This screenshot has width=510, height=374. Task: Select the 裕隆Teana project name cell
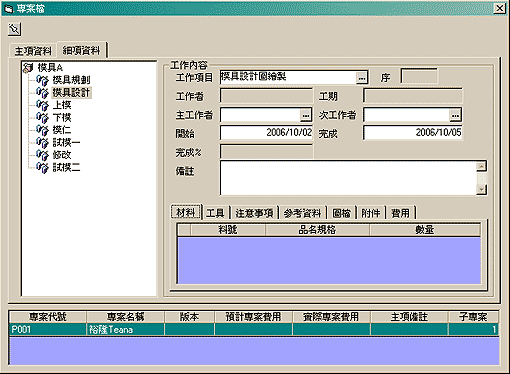[x=125, y=329]
